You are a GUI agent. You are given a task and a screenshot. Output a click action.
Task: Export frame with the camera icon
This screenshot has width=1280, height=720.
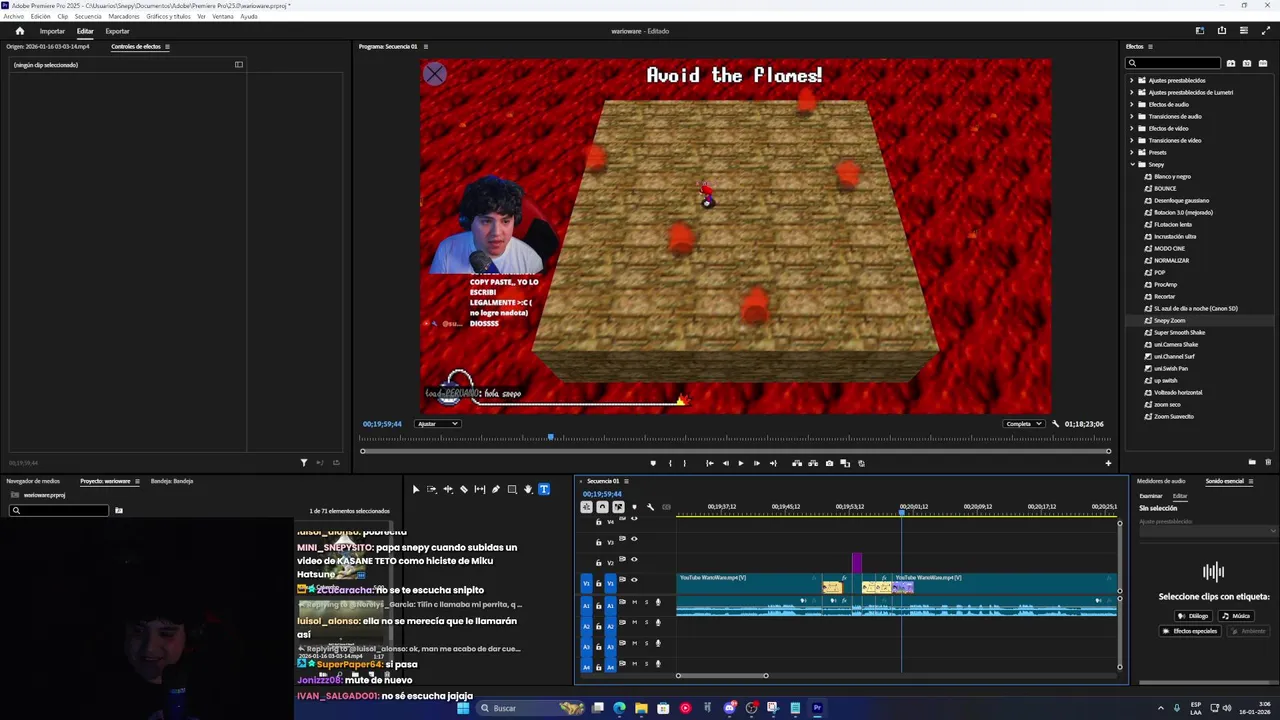[x=829, y=463]
